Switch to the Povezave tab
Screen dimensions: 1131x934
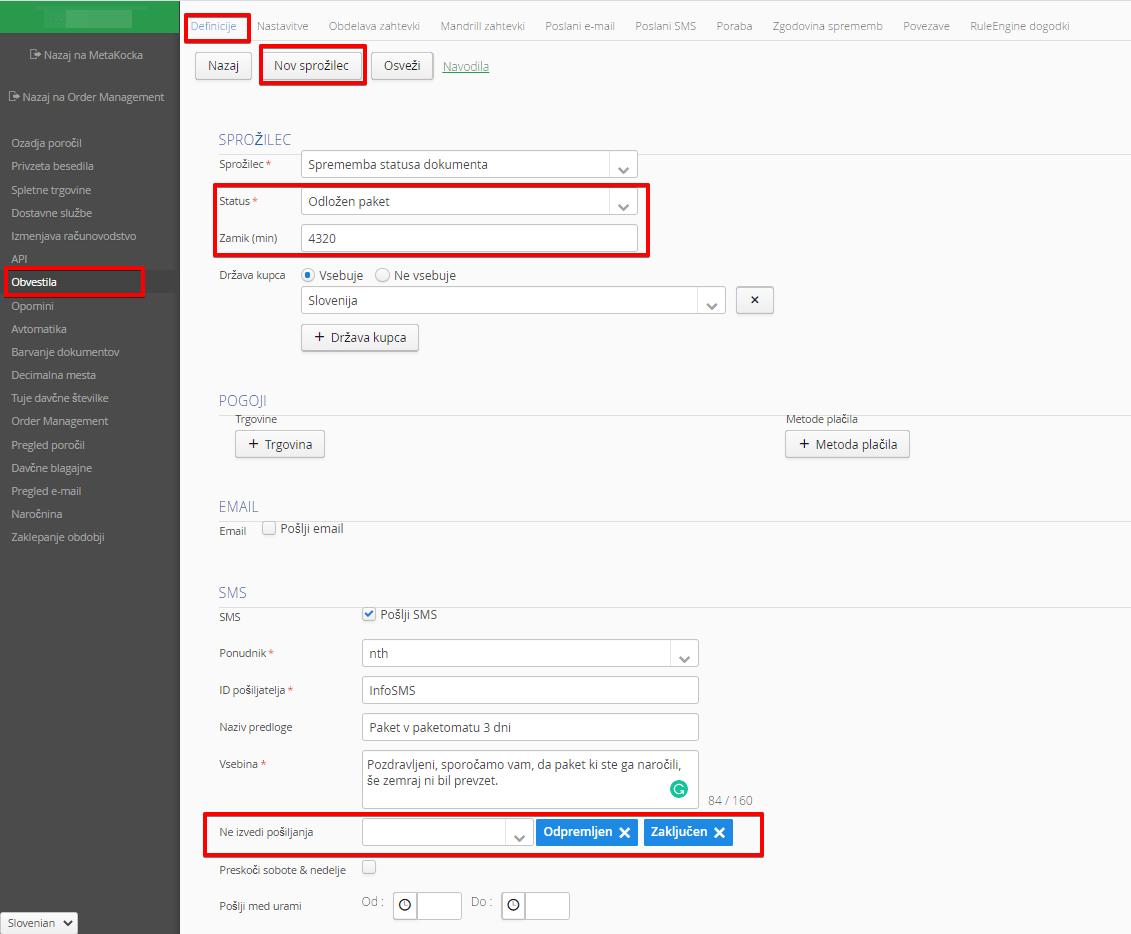pos(926,26)
